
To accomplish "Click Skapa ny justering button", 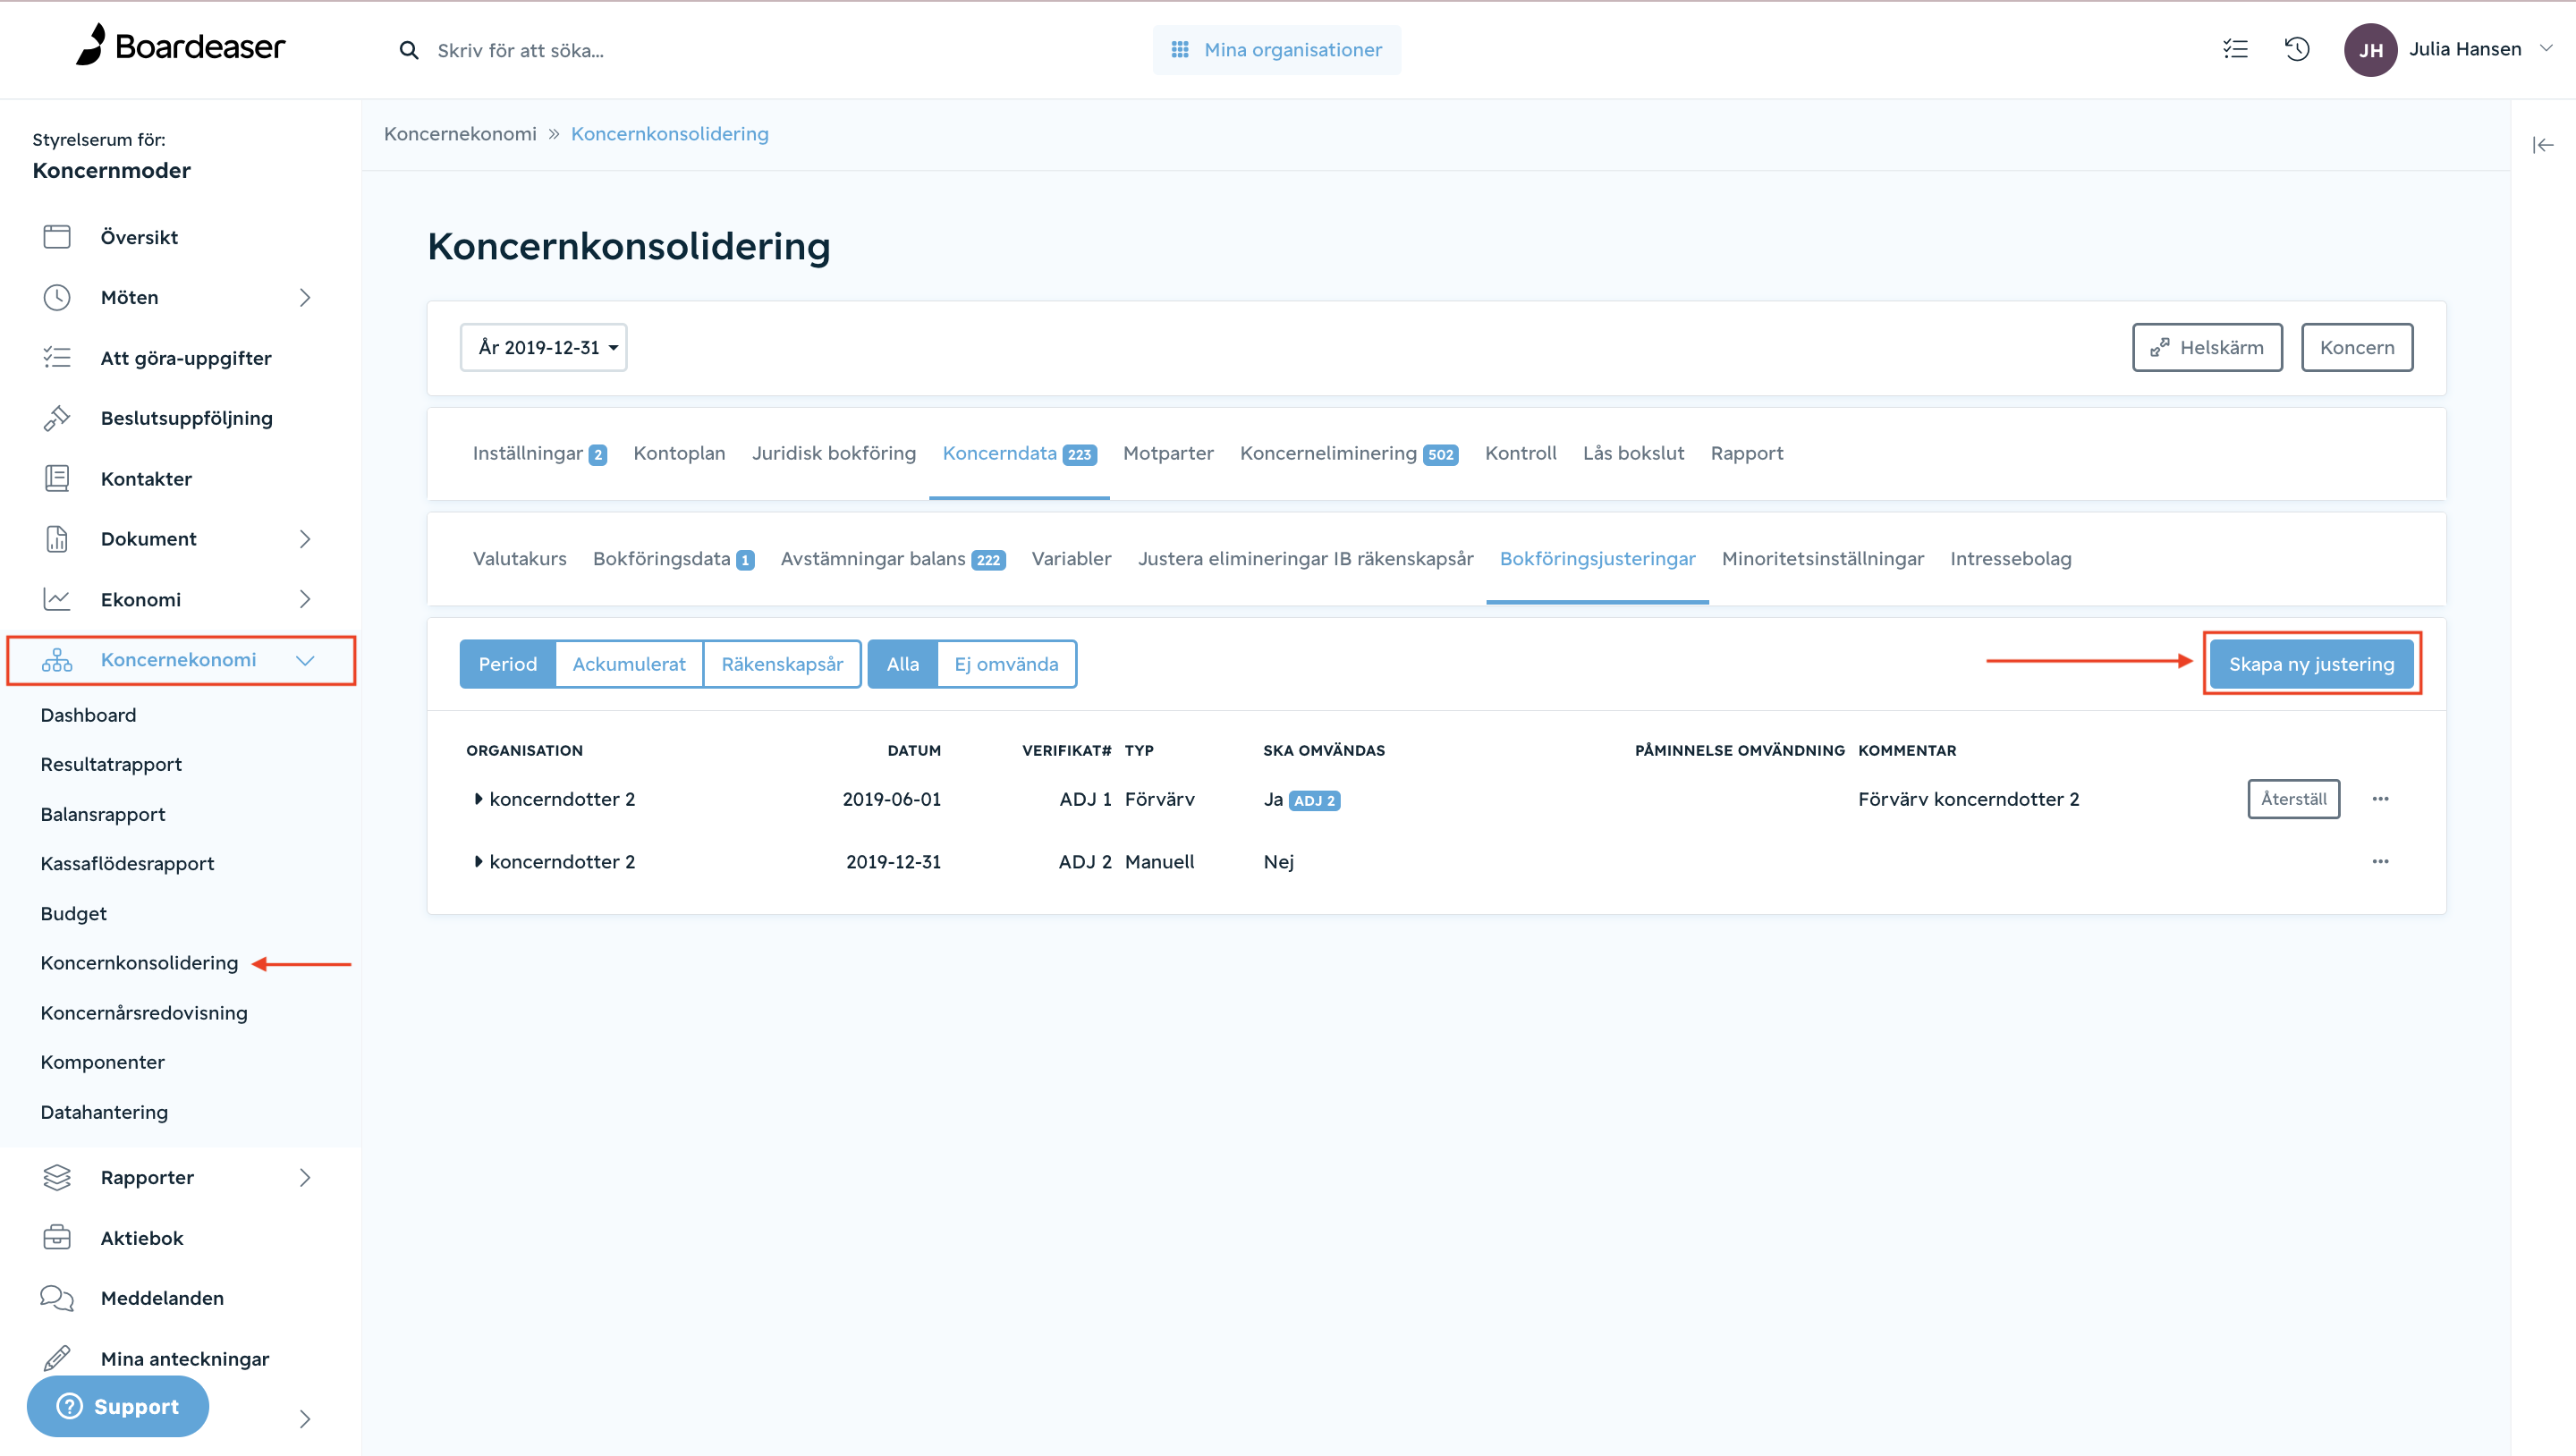I will coord(2311,664).
